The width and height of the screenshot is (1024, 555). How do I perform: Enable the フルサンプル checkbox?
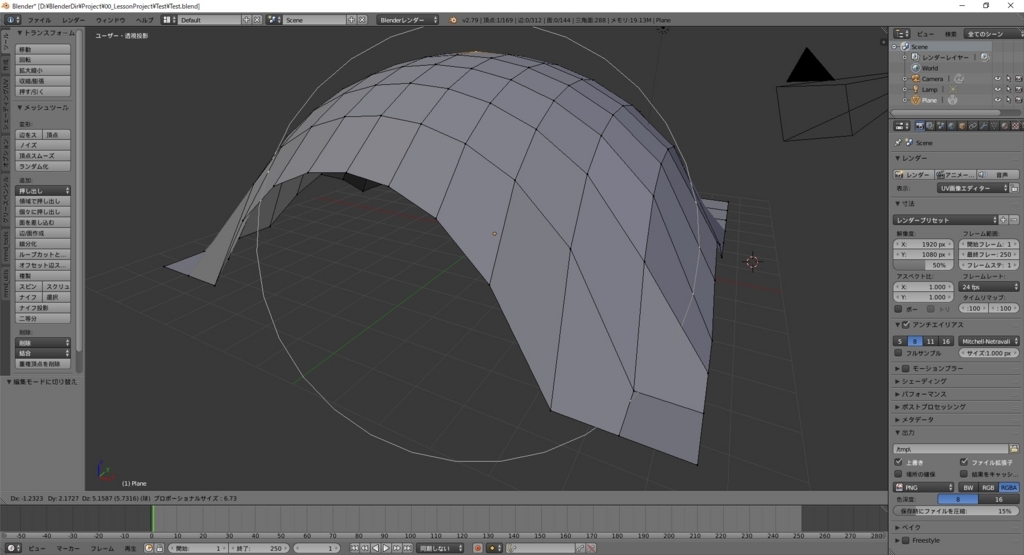898,353
